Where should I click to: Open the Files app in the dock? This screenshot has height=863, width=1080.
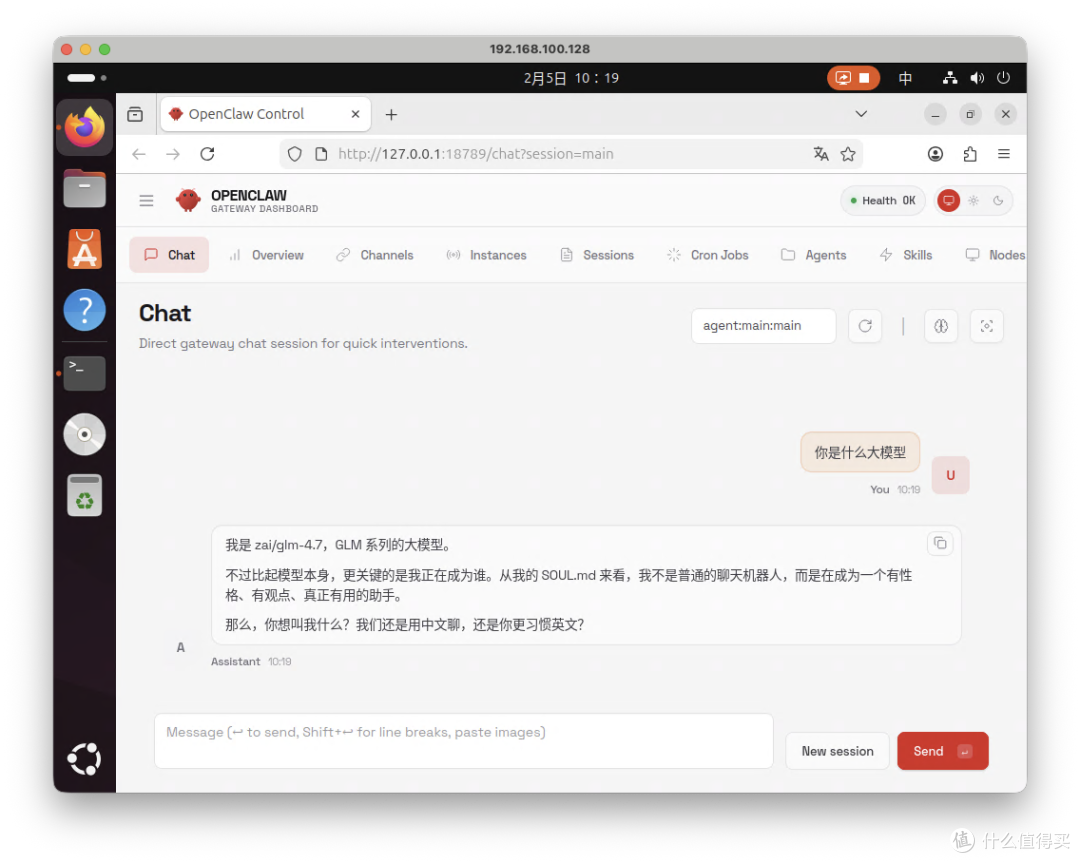[x=85, y=188]
